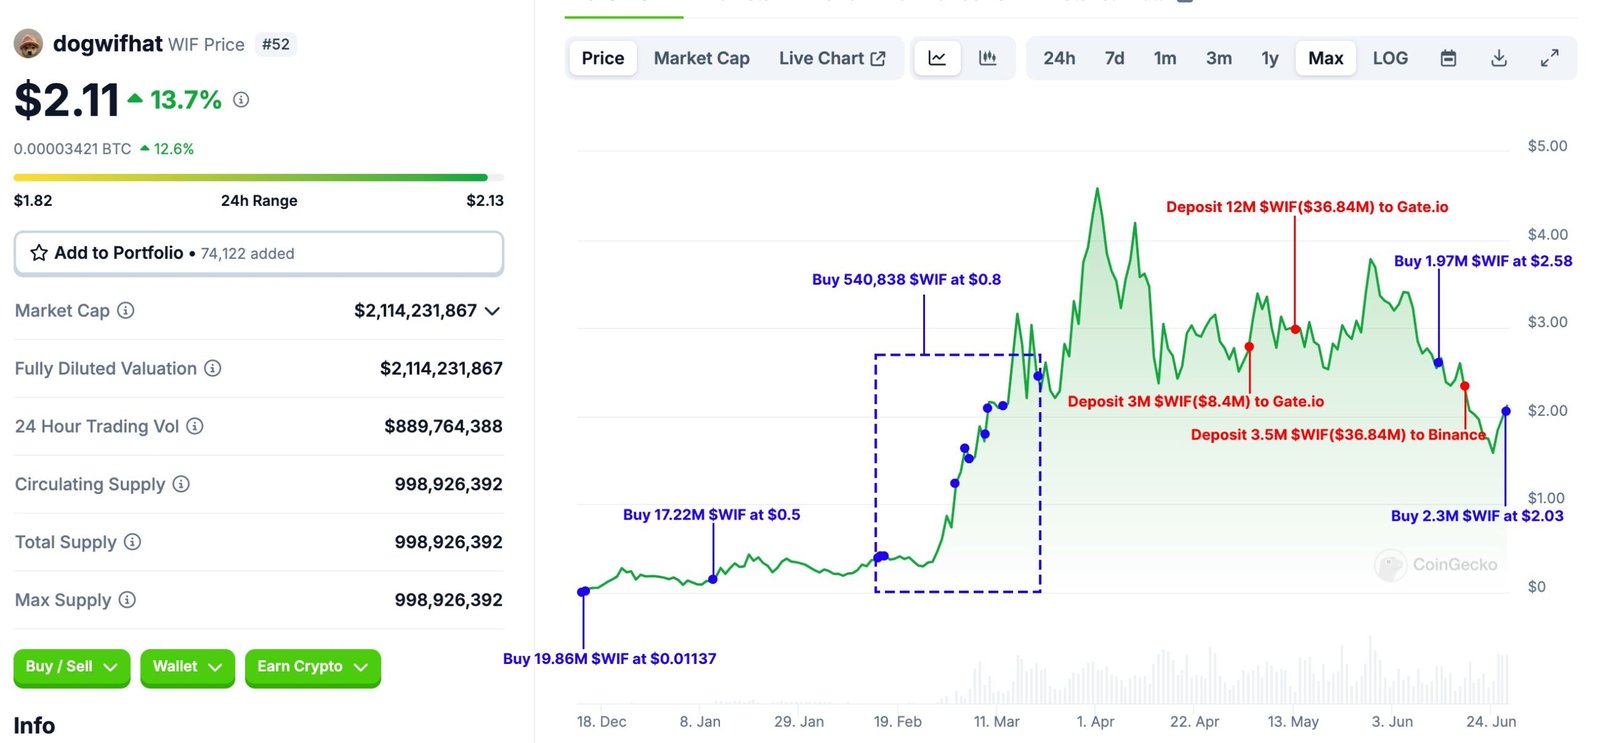
Task: Switch to the Market Cap chart tab
Action: [x=702, y=58]
